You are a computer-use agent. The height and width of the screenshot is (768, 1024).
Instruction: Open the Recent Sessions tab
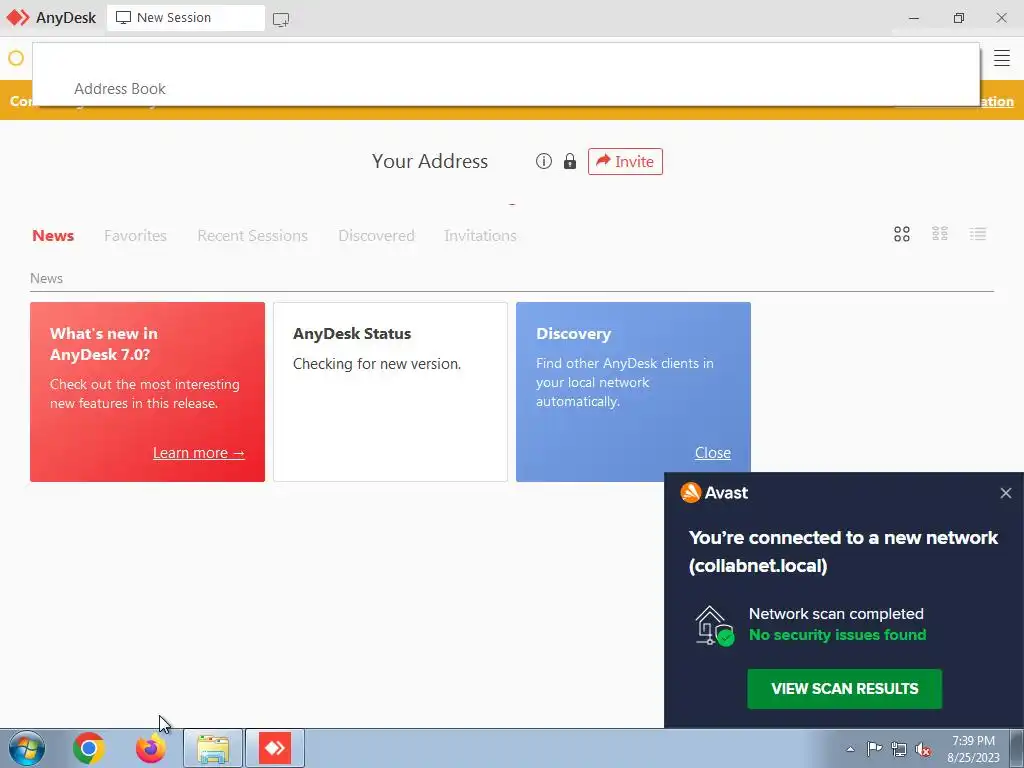[x=252, y=235]
